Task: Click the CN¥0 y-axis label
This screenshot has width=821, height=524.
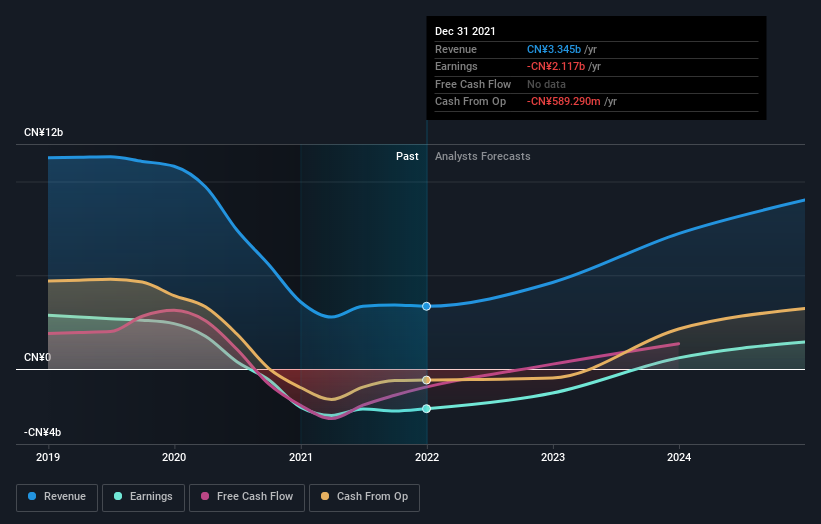Action: click(x=37, y=357)
